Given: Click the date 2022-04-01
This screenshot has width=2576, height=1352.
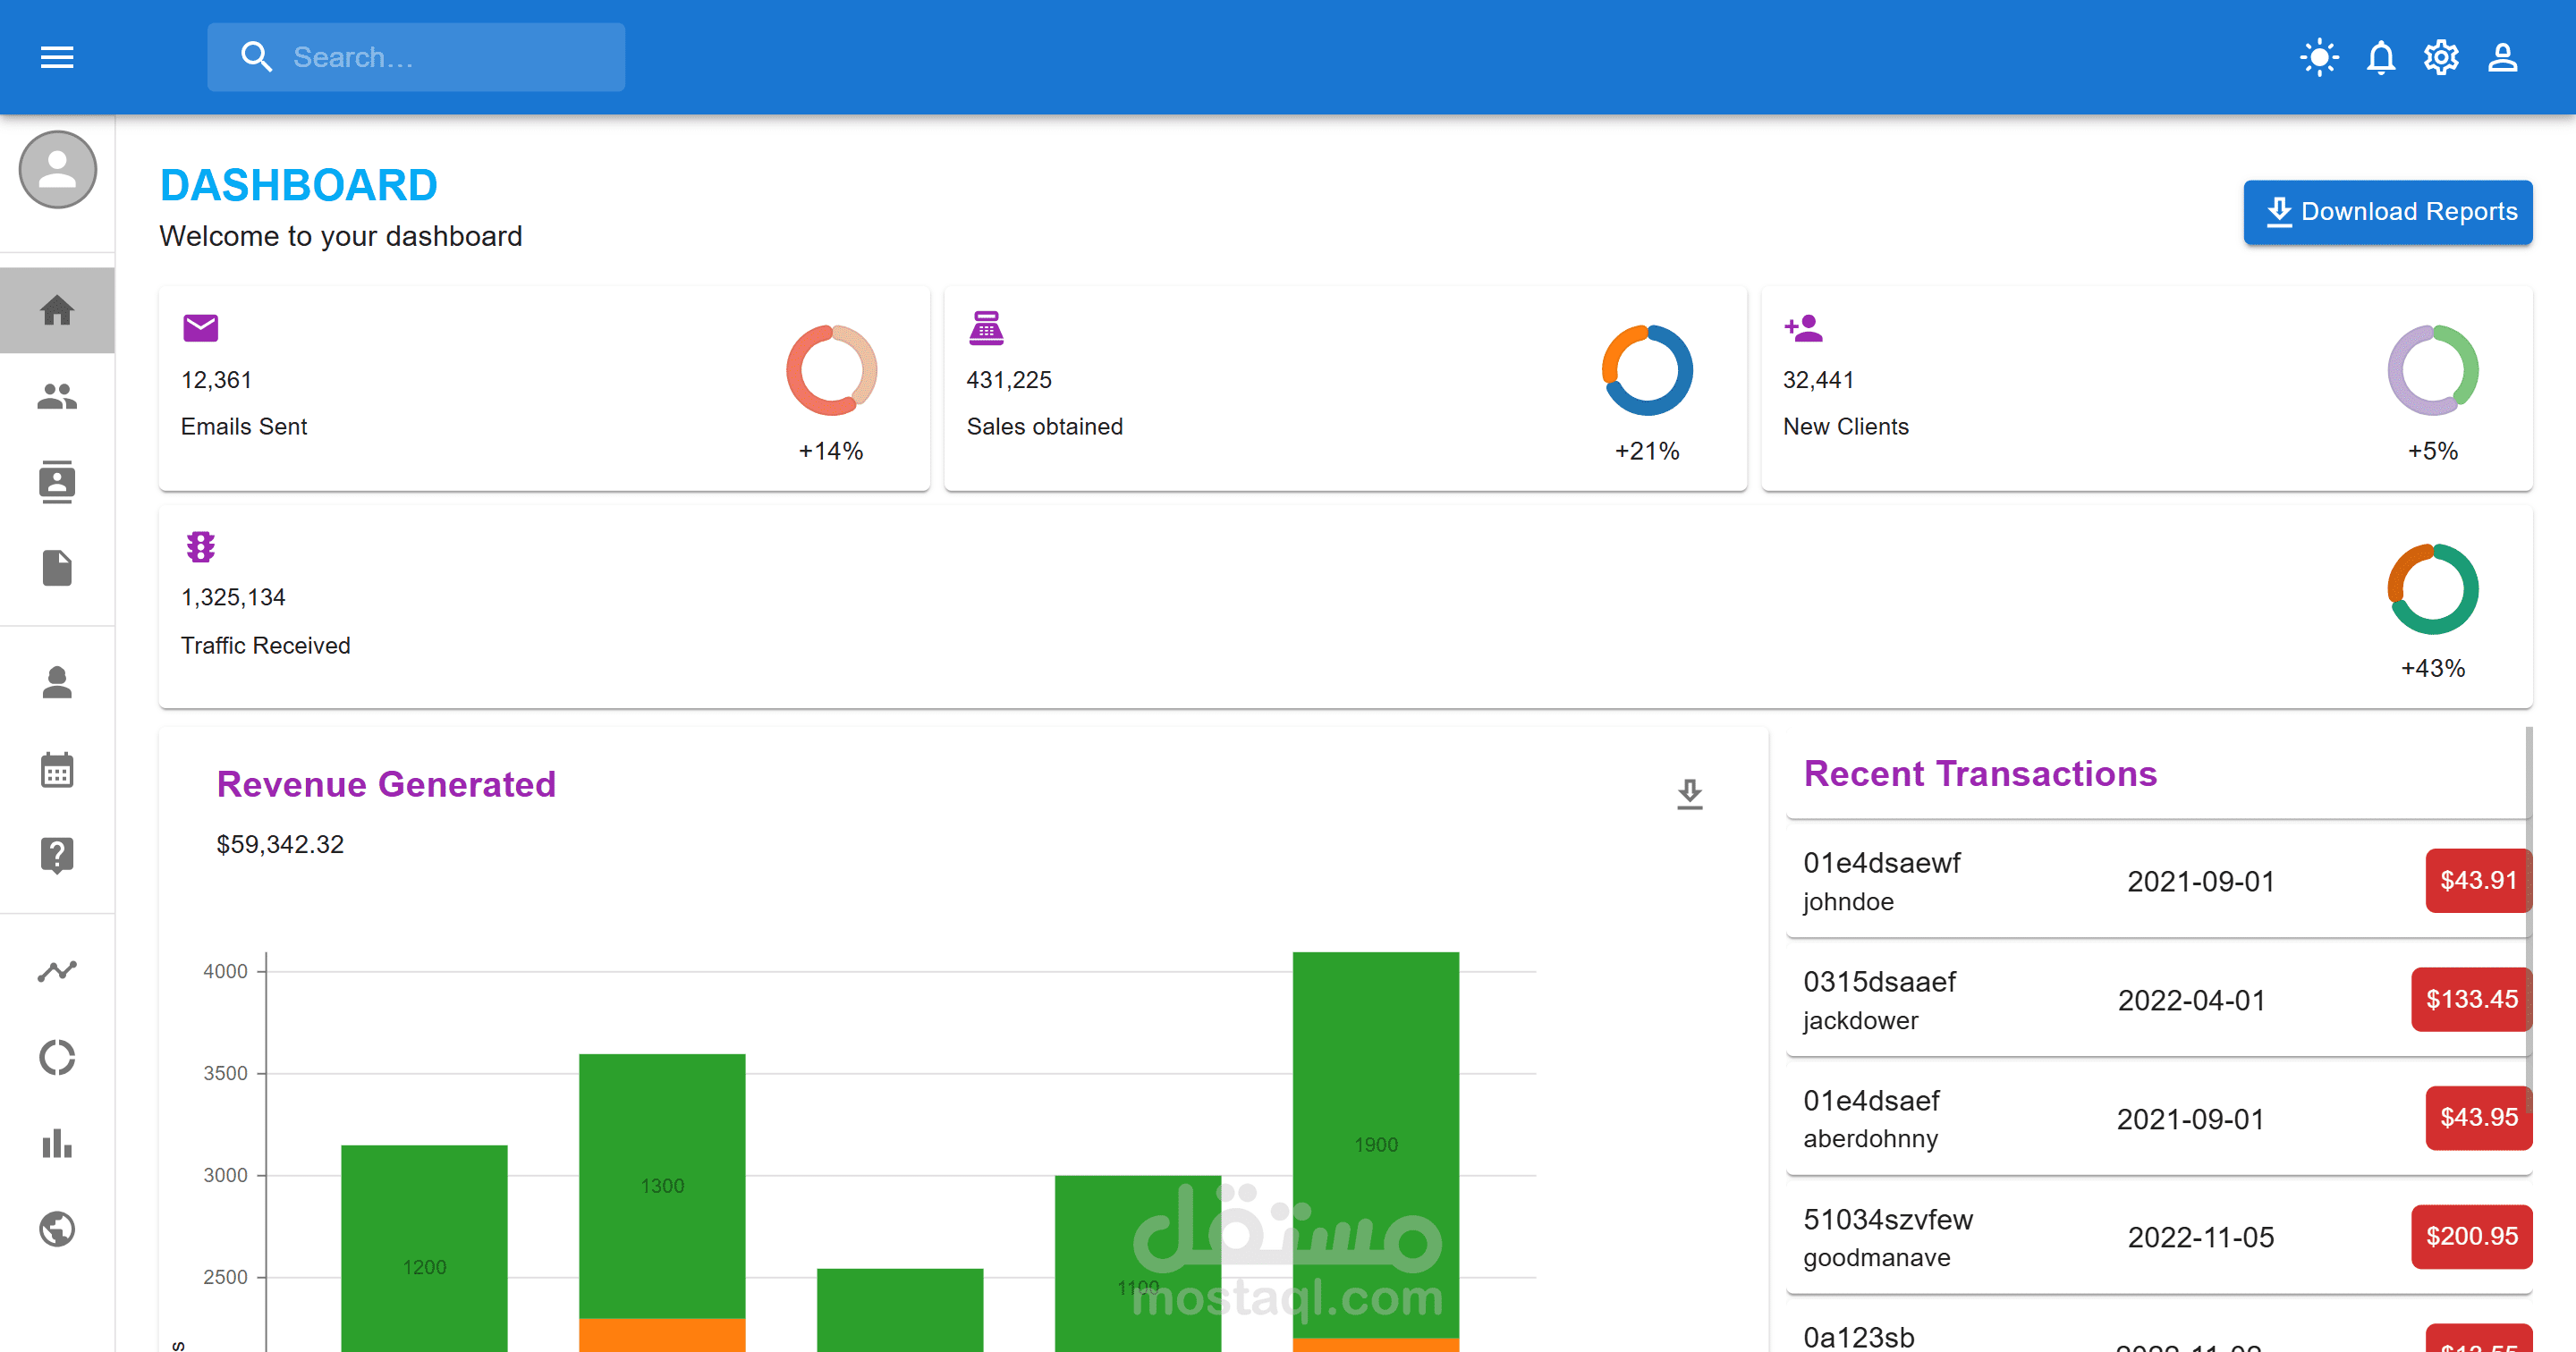Looking at the screenshot, I should coord(2191,1001).
